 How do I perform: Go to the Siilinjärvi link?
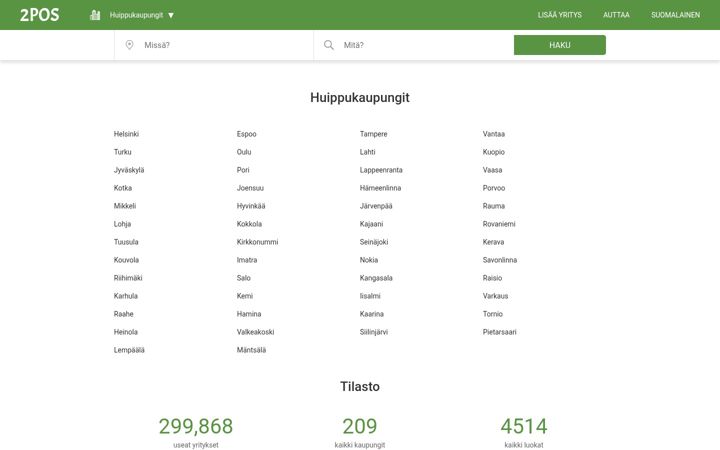(x=374, y=332)
